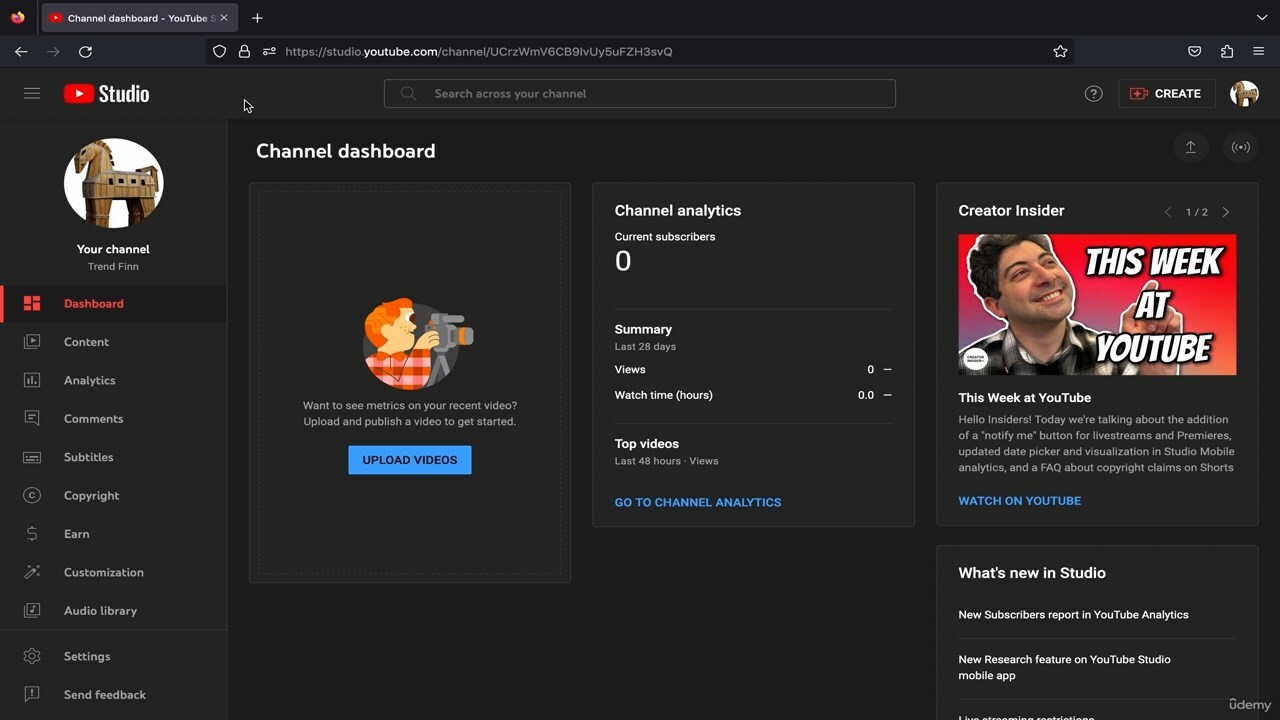
Task: Click the YouTube Studio logo
Action: coord(106,93)
